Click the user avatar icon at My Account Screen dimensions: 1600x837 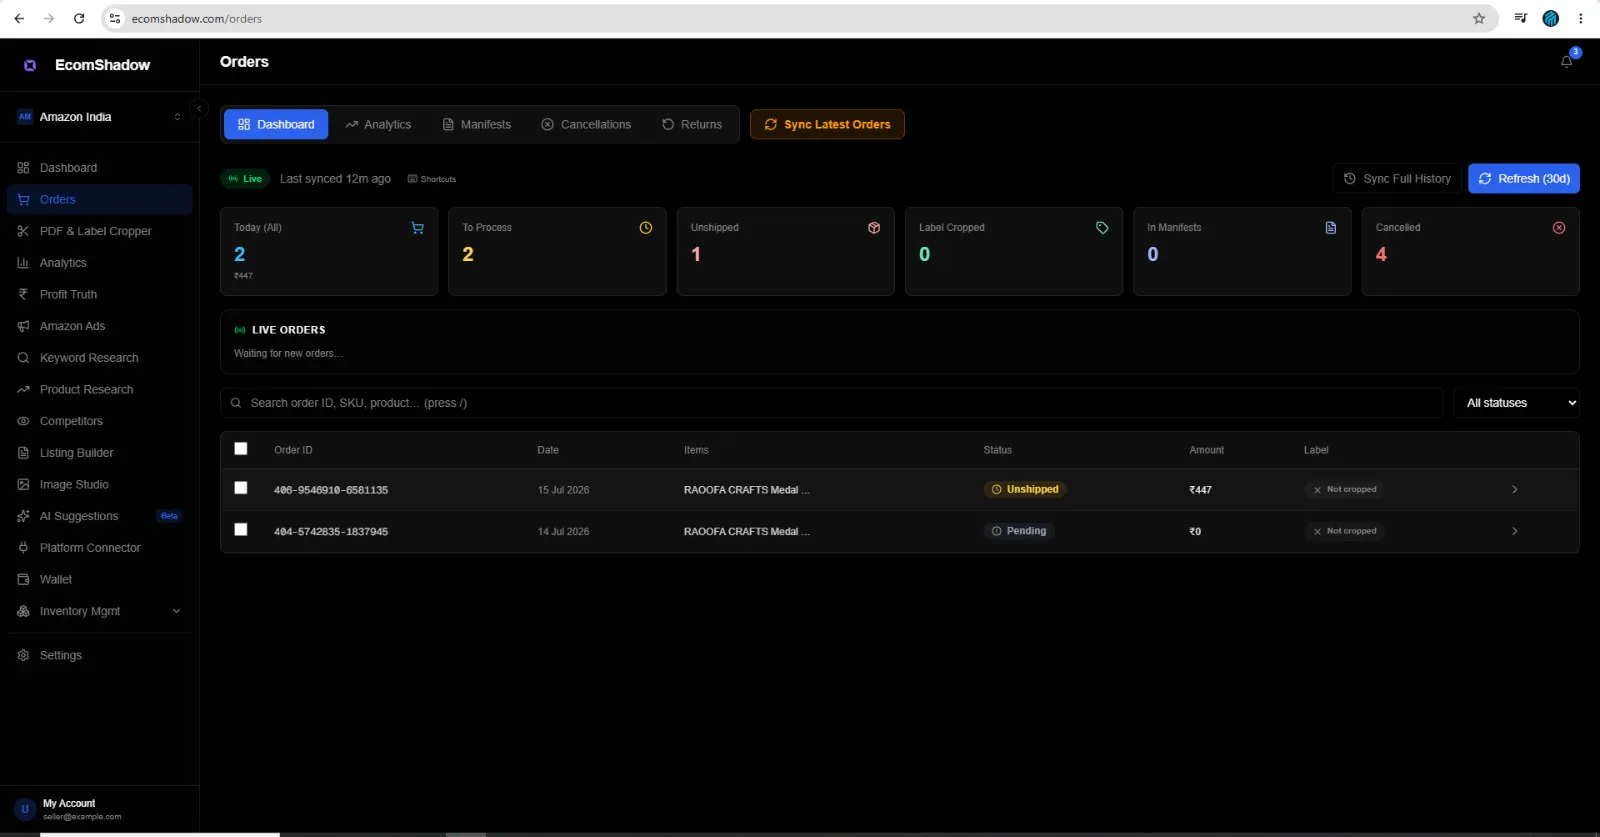pos(25,809)
